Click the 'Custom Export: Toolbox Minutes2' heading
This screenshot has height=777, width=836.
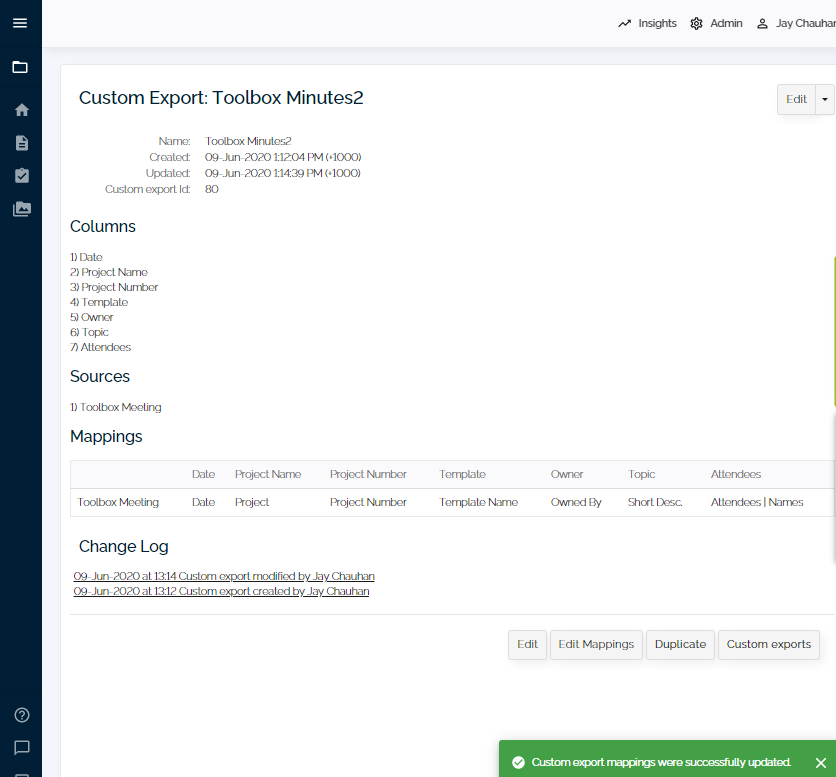pyautogui.click(x=221, y=98)
